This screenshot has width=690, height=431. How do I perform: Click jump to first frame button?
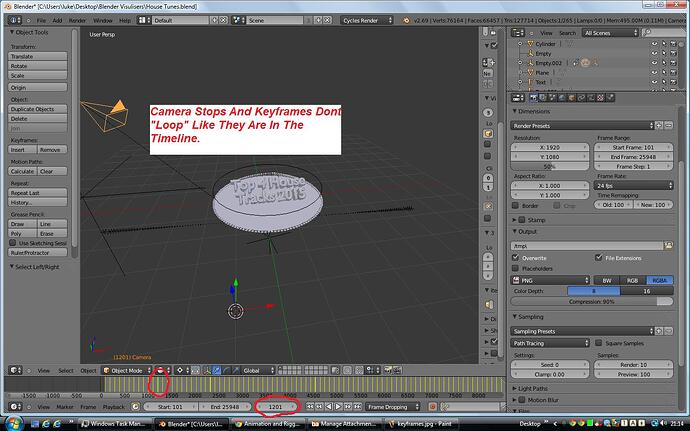click(x=310, y=407)
